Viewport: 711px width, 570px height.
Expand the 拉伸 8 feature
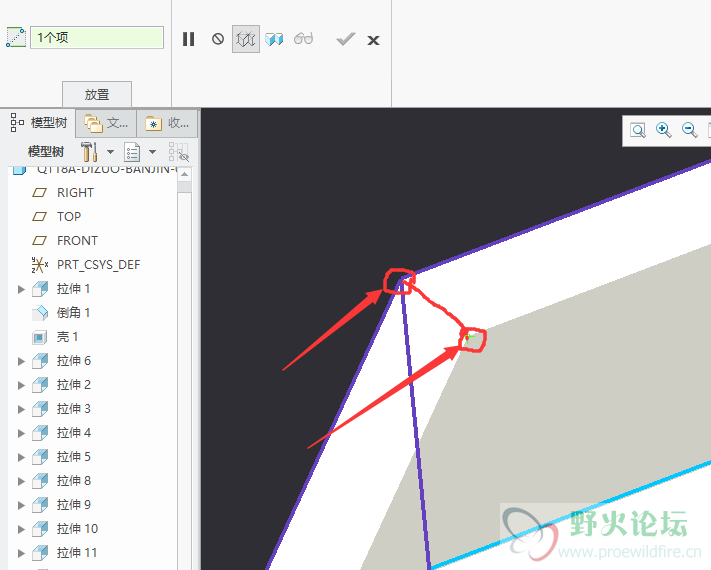pyautogui.click(x=21, y=482)
